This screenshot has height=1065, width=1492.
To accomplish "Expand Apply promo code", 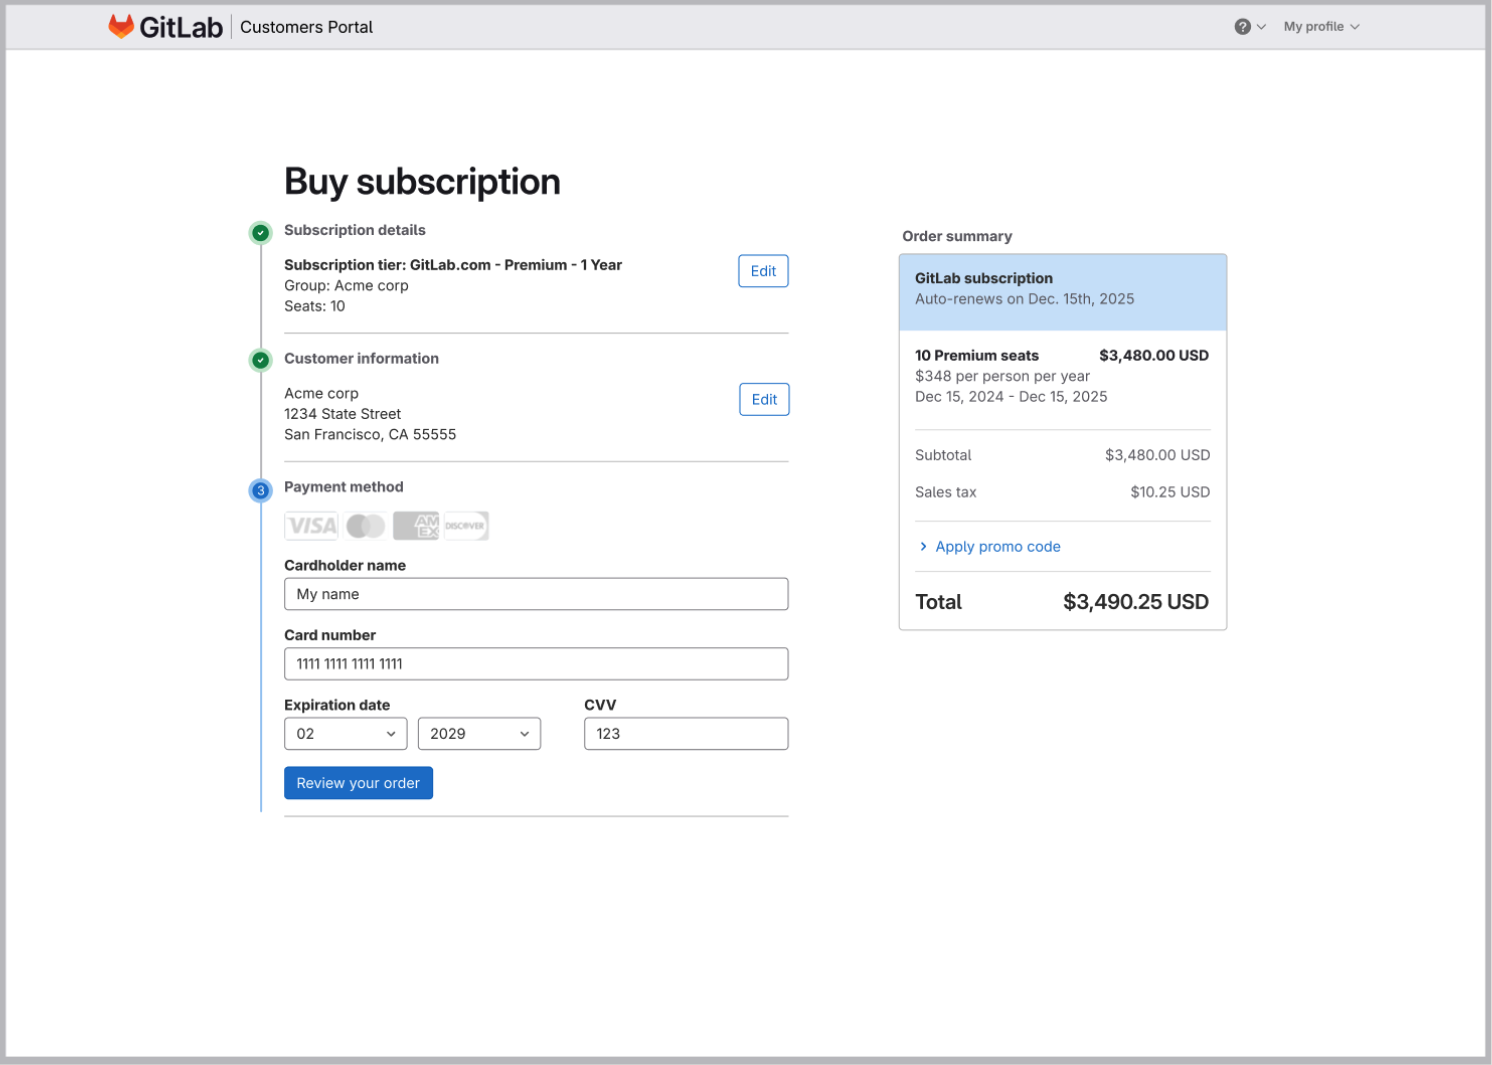I will click(990, 546).
